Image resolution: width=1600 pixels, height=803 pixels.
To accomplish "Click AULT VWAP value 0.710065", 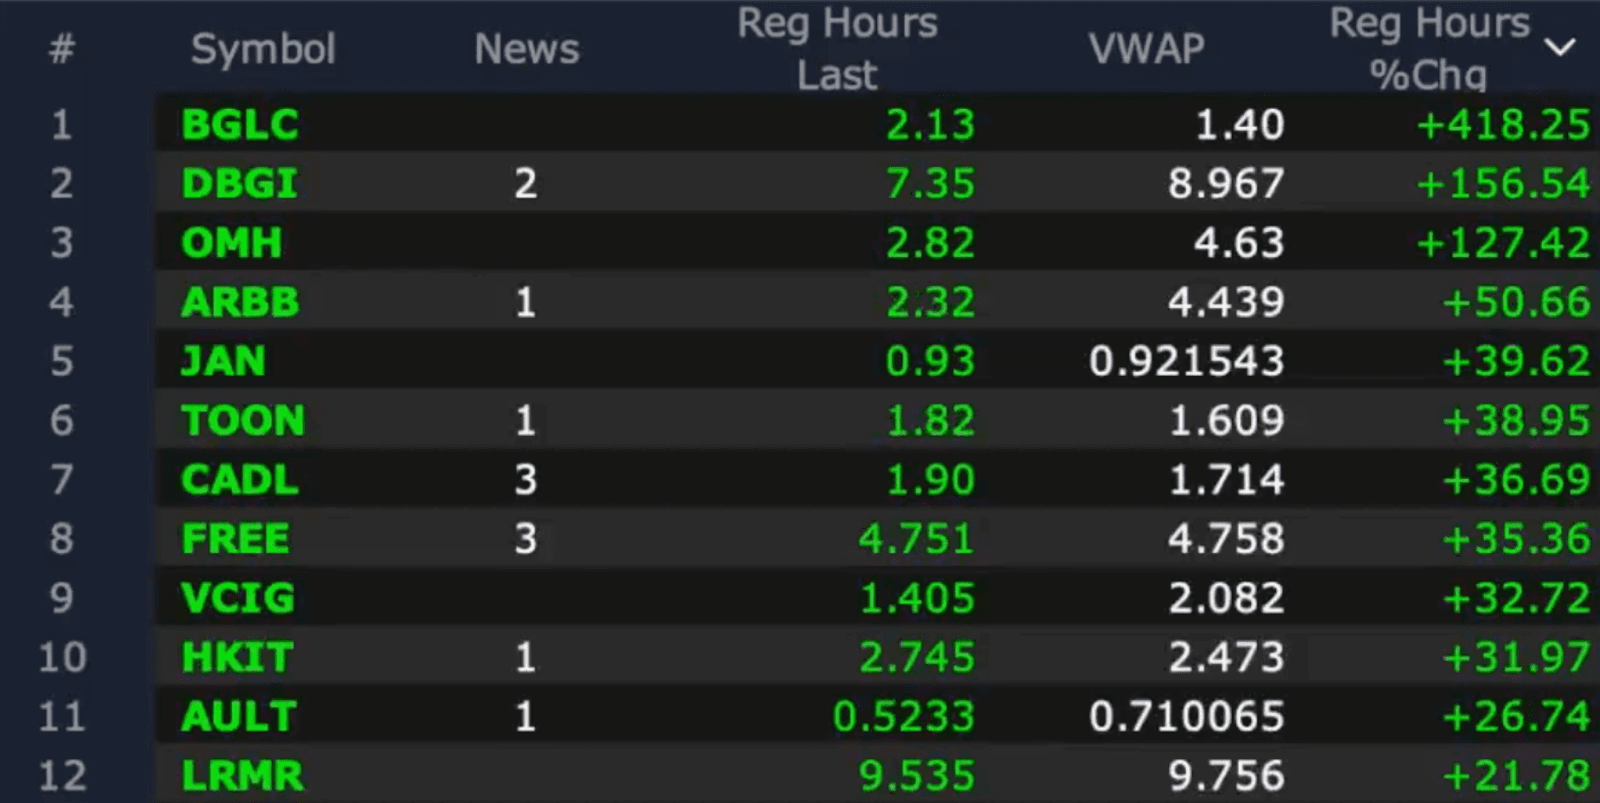I will 1187,715.
